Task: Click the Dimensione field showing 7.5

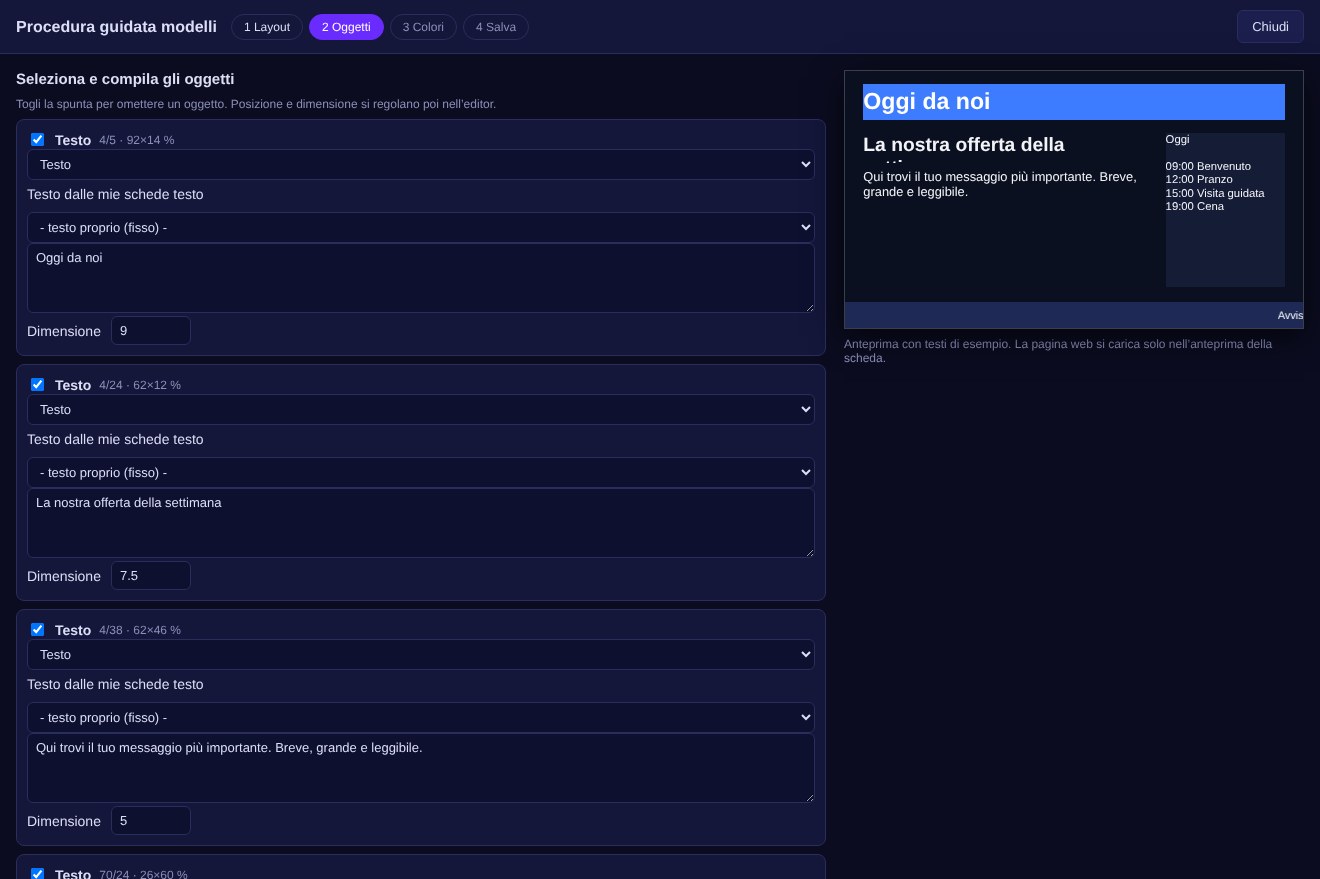Action: pyautogui.click(x=151, y=576)
